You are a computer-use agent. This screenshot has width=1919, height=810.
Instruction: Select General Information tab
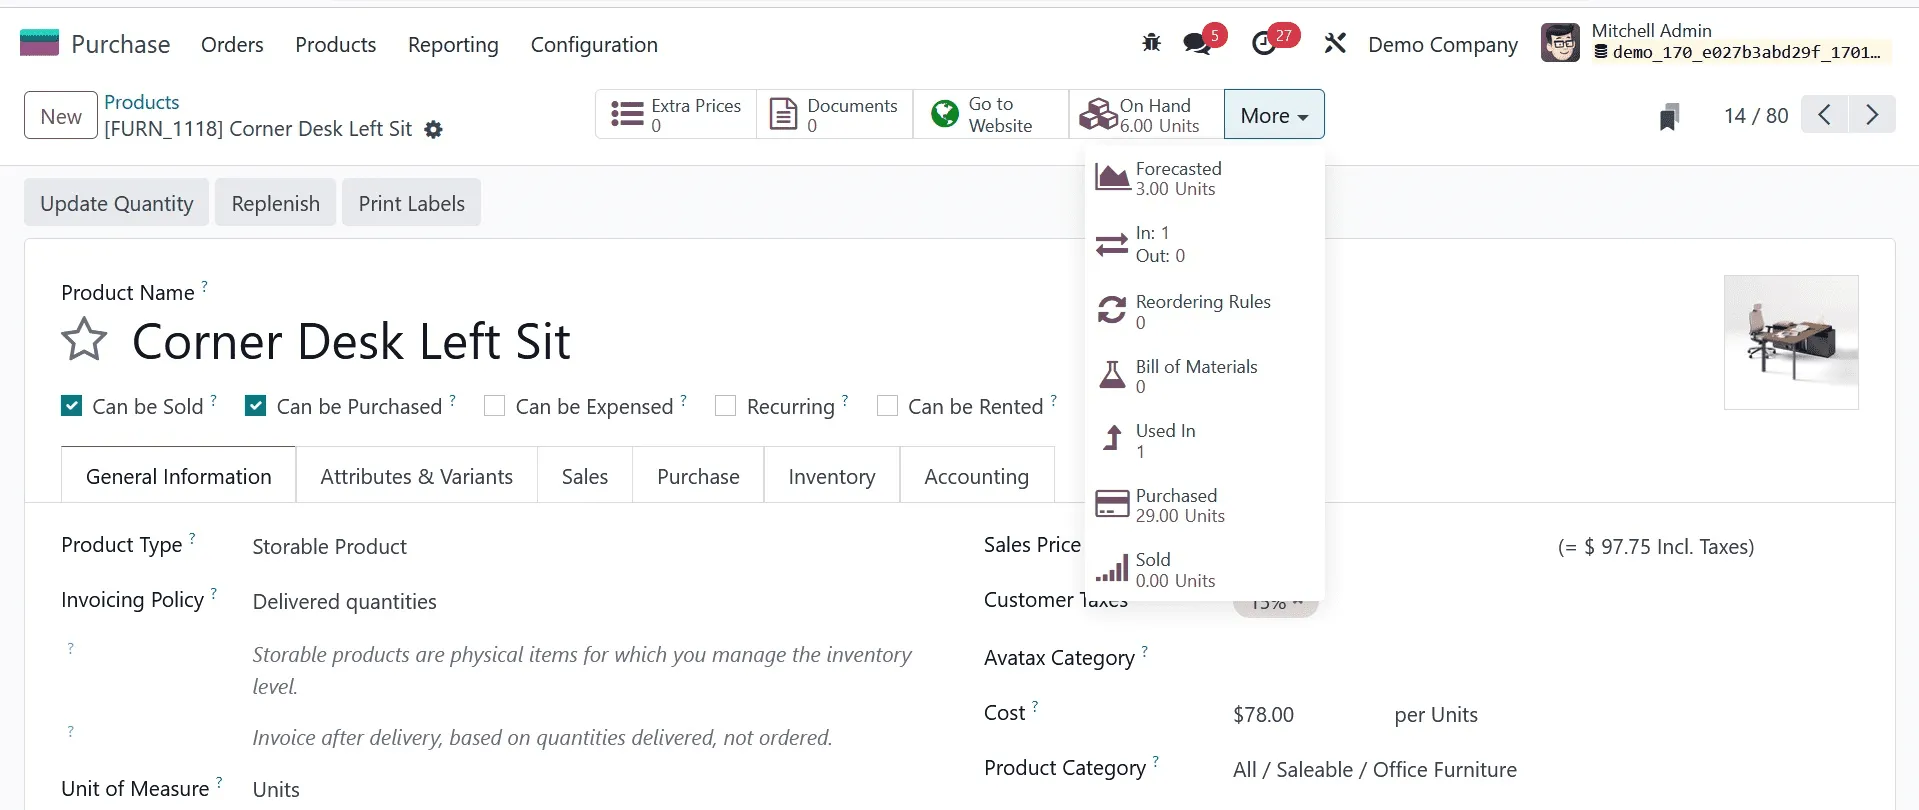(179, 476)
